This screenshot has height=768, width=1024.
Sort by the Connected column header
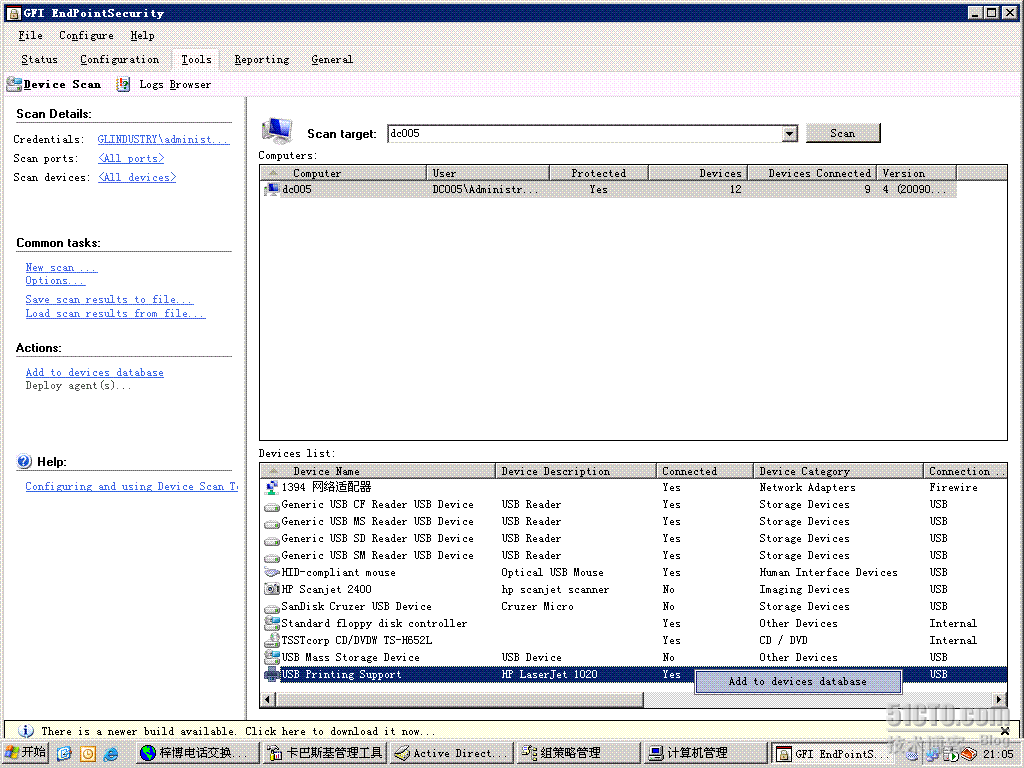coord(704,471)
